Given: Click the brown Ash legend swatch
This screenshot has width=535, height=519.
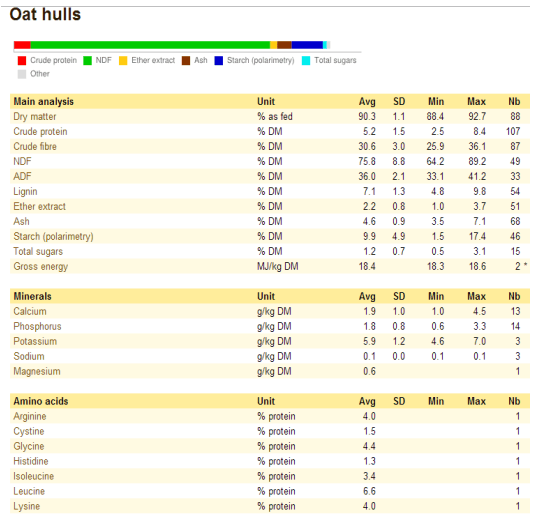Looking at the screenshot, I should [x=186, y=61].
